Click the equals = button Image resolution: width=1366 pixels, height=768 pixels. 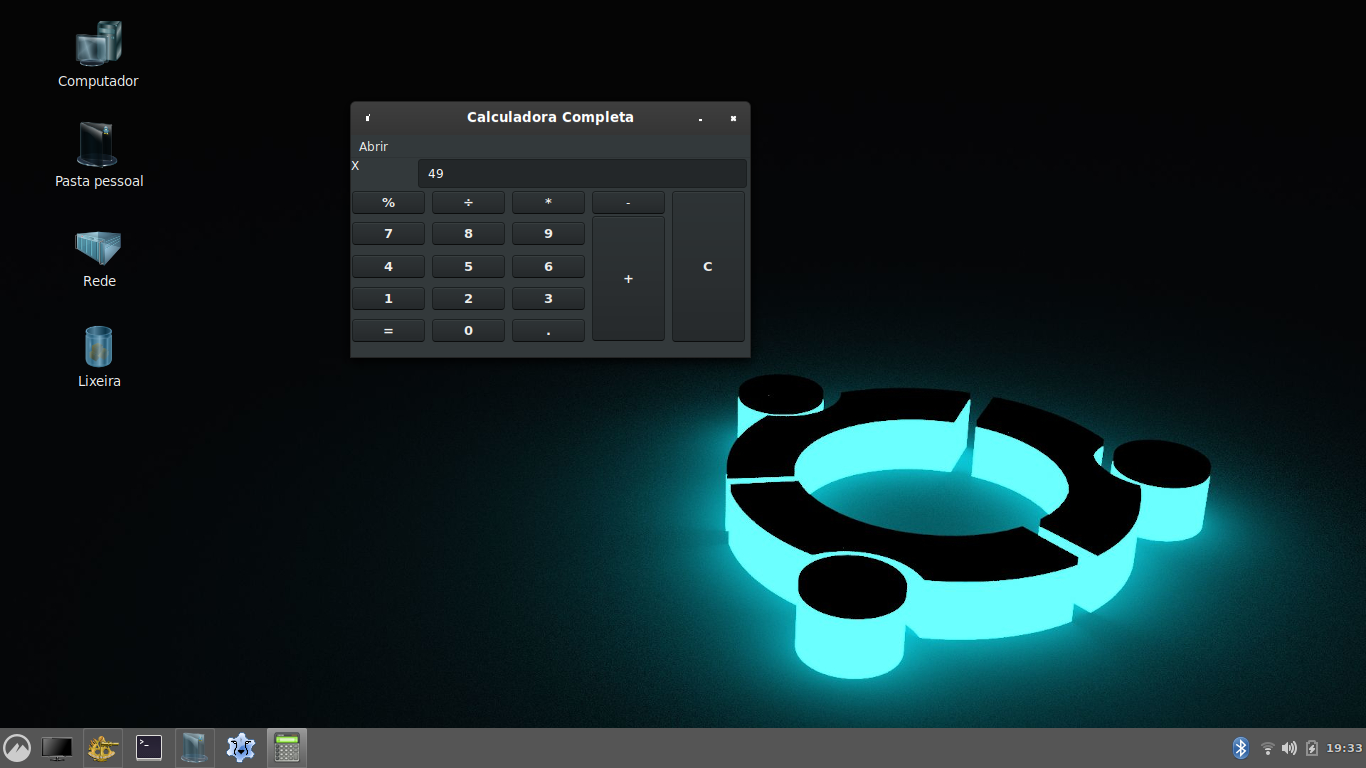[388, 330]
